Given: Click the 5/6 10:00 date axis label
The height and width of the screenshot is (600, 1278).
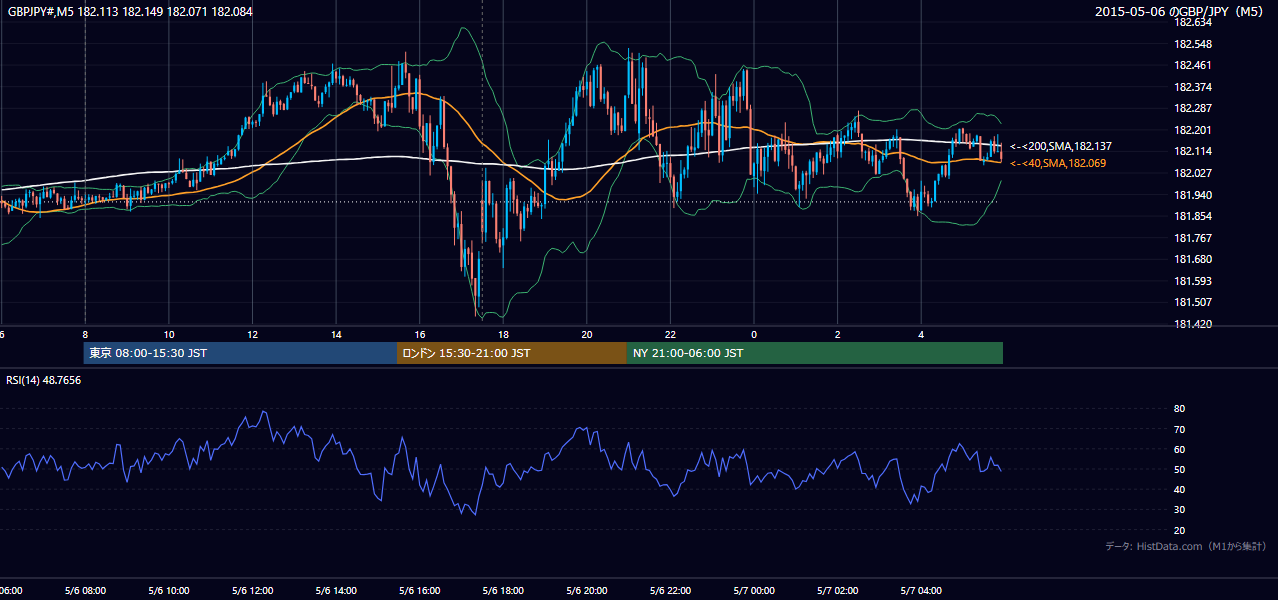Looking at the screenshot, I should click(x=169, y=591).
